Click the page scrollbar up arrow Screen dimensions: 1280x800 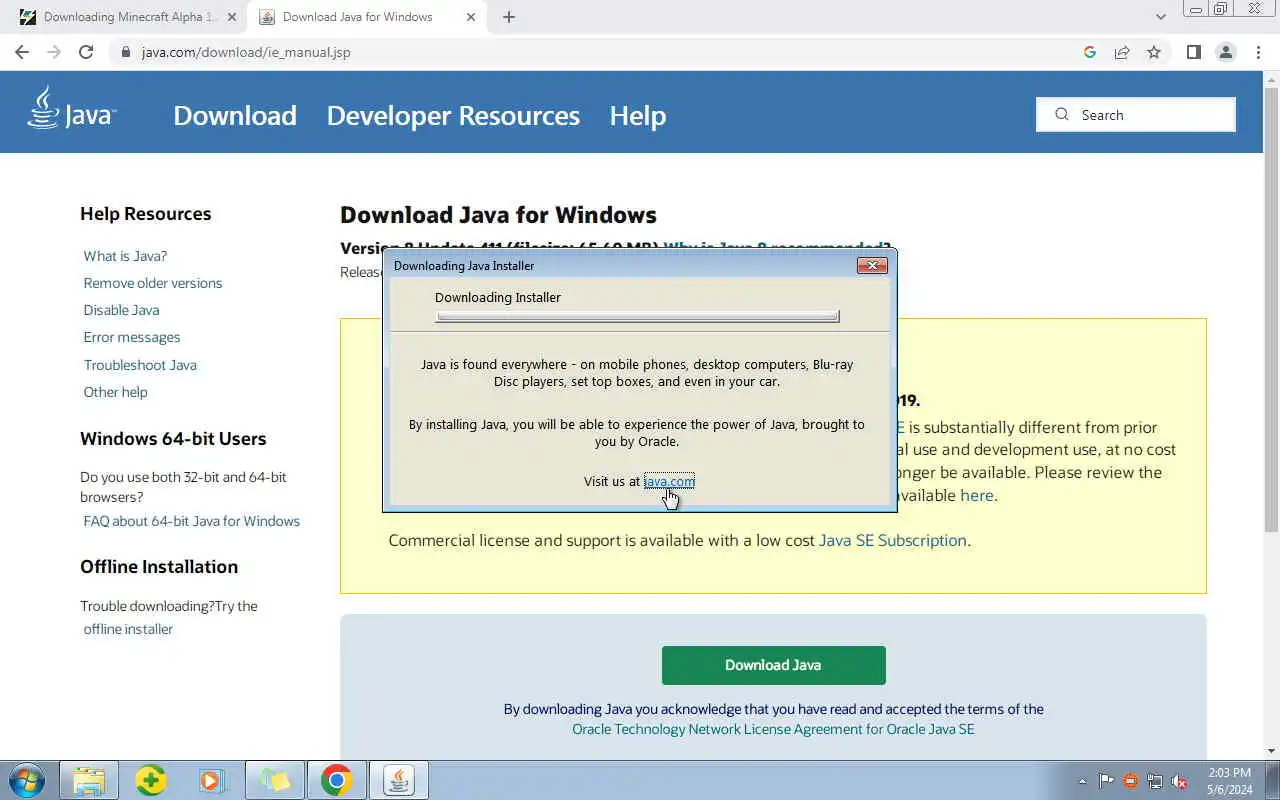[x=1271, y=79]
